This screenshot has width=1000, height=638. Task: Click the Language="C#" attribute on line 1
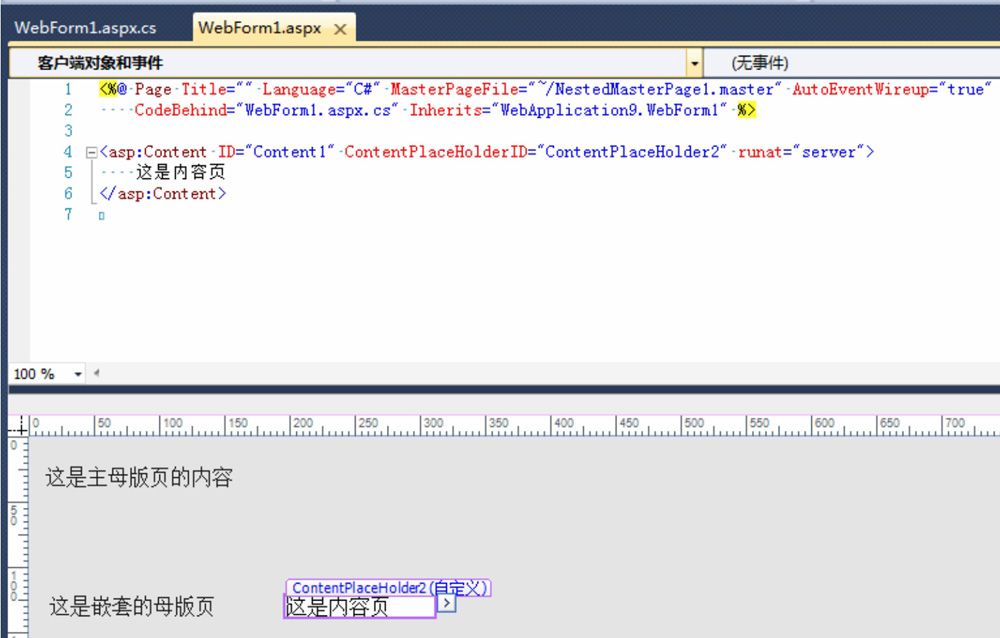pos(321,89)
